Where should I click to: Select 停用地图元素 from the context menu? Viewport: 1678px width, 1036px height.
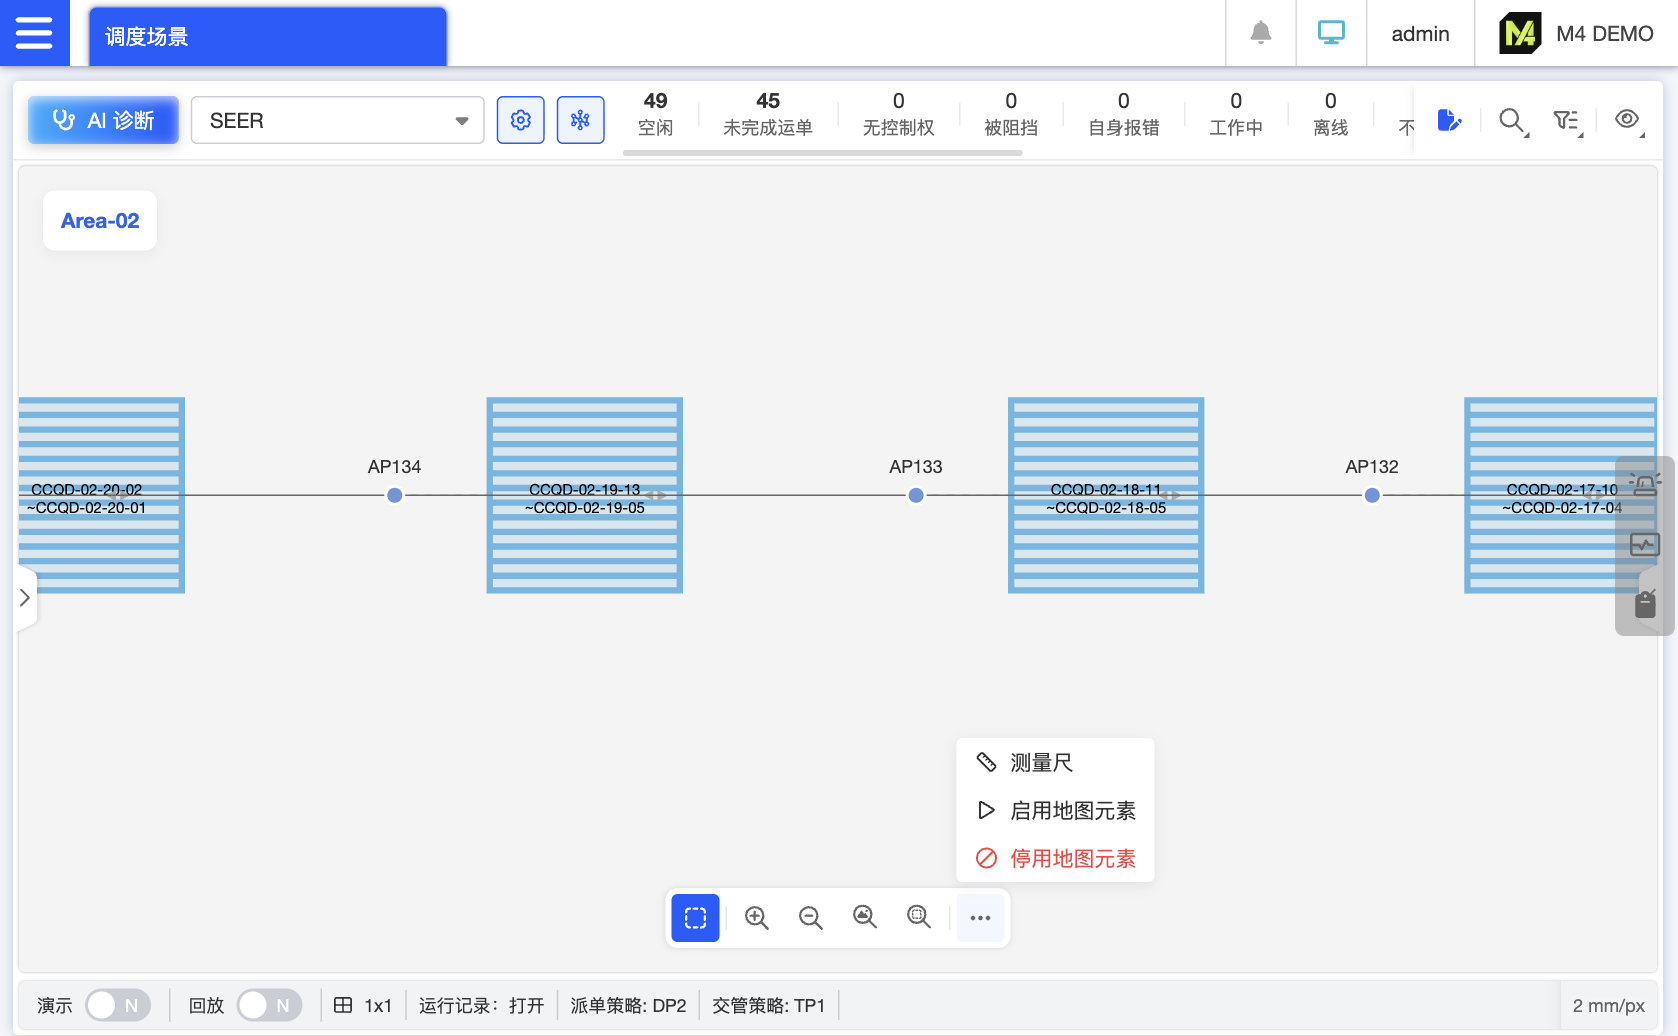[x=1072, y=858]
